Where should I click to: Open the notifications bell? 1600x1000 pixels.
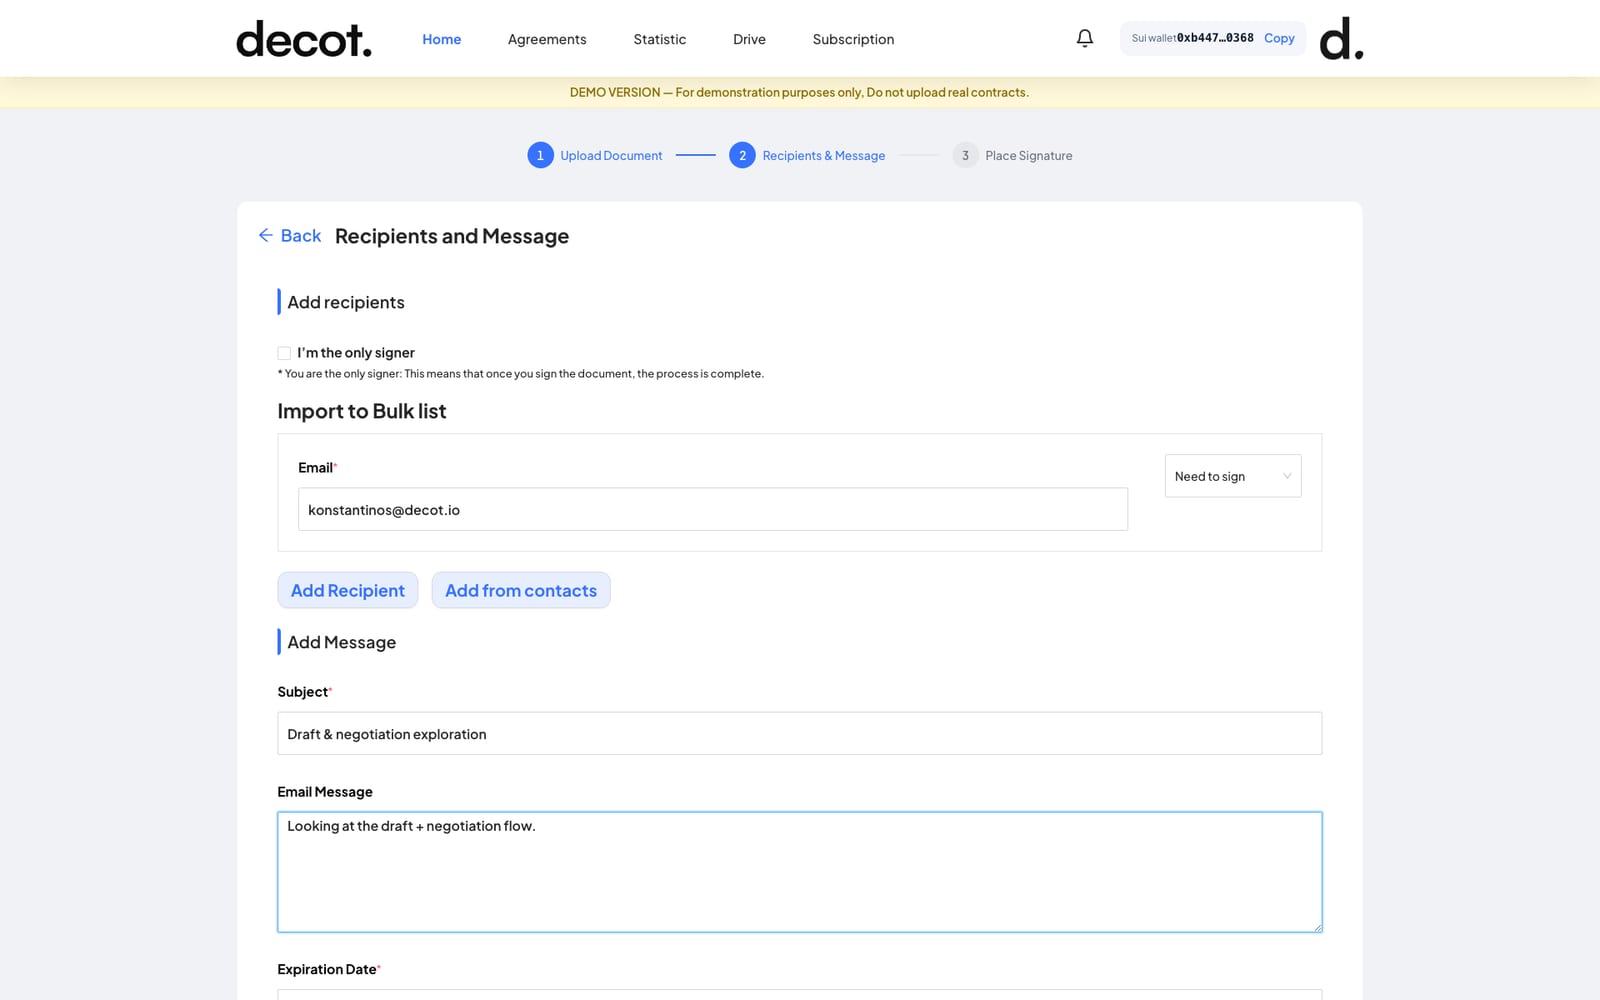click(x=1085, y=38)
